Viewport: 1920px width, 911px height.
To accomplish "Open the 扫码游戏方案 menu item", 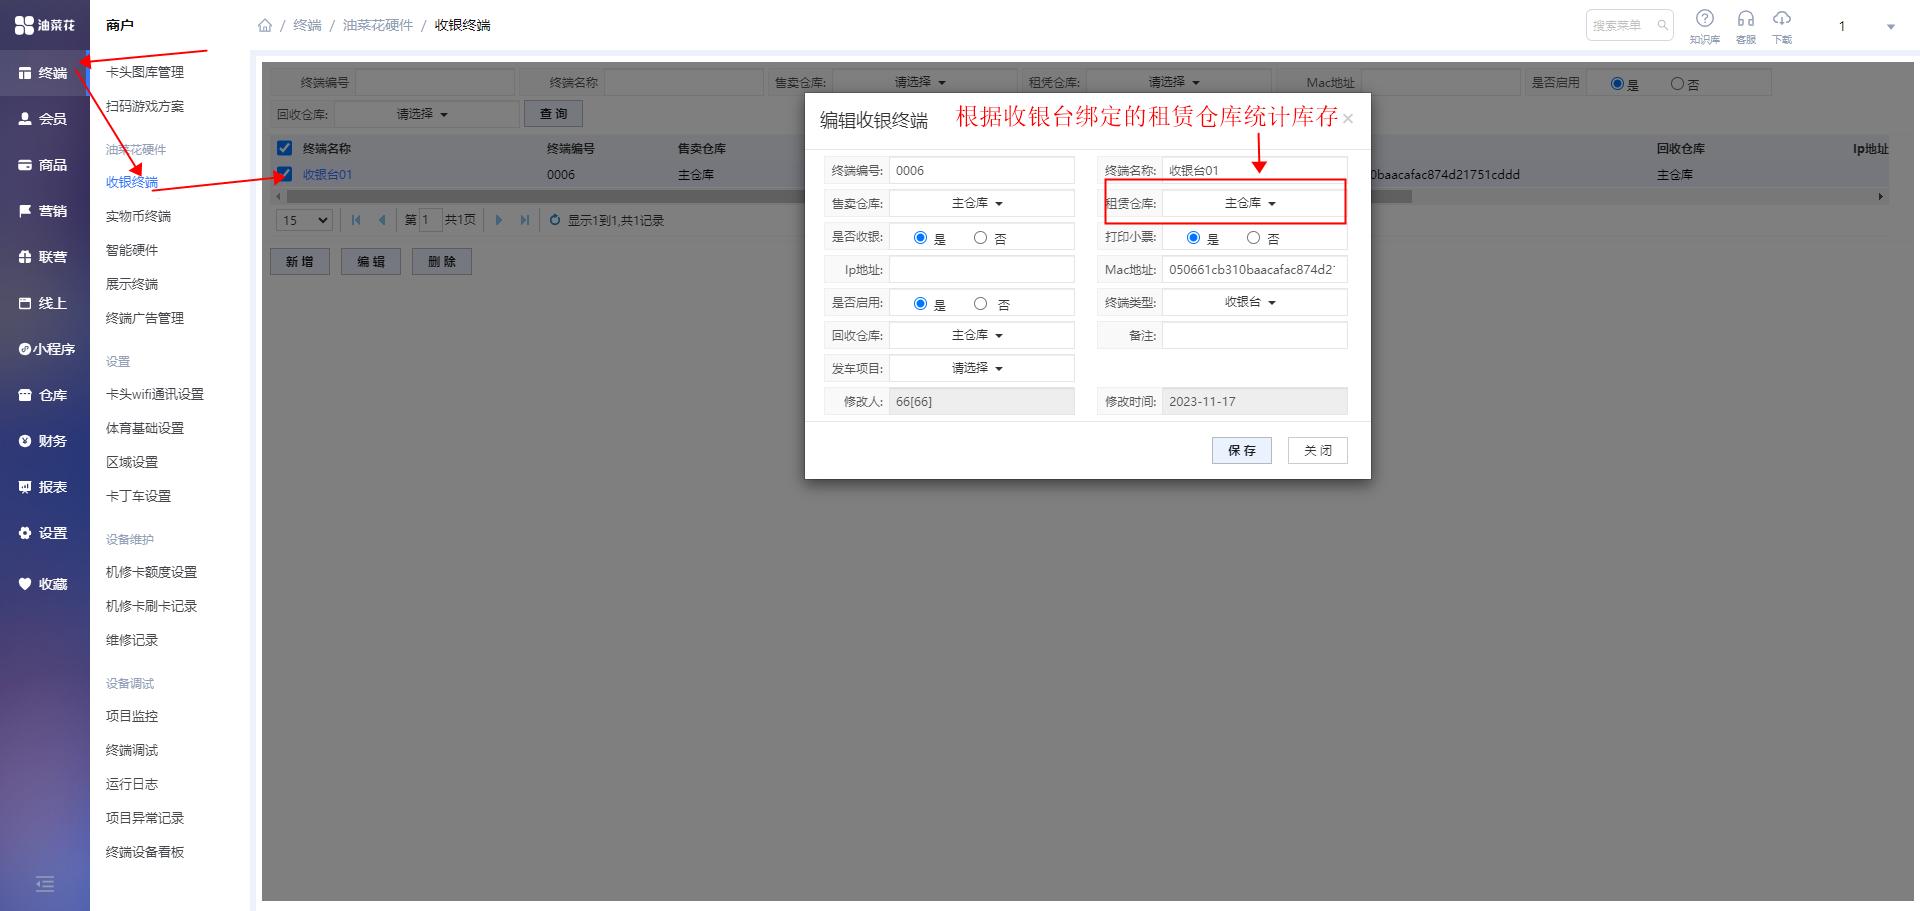I will click(x=145, y=106).
